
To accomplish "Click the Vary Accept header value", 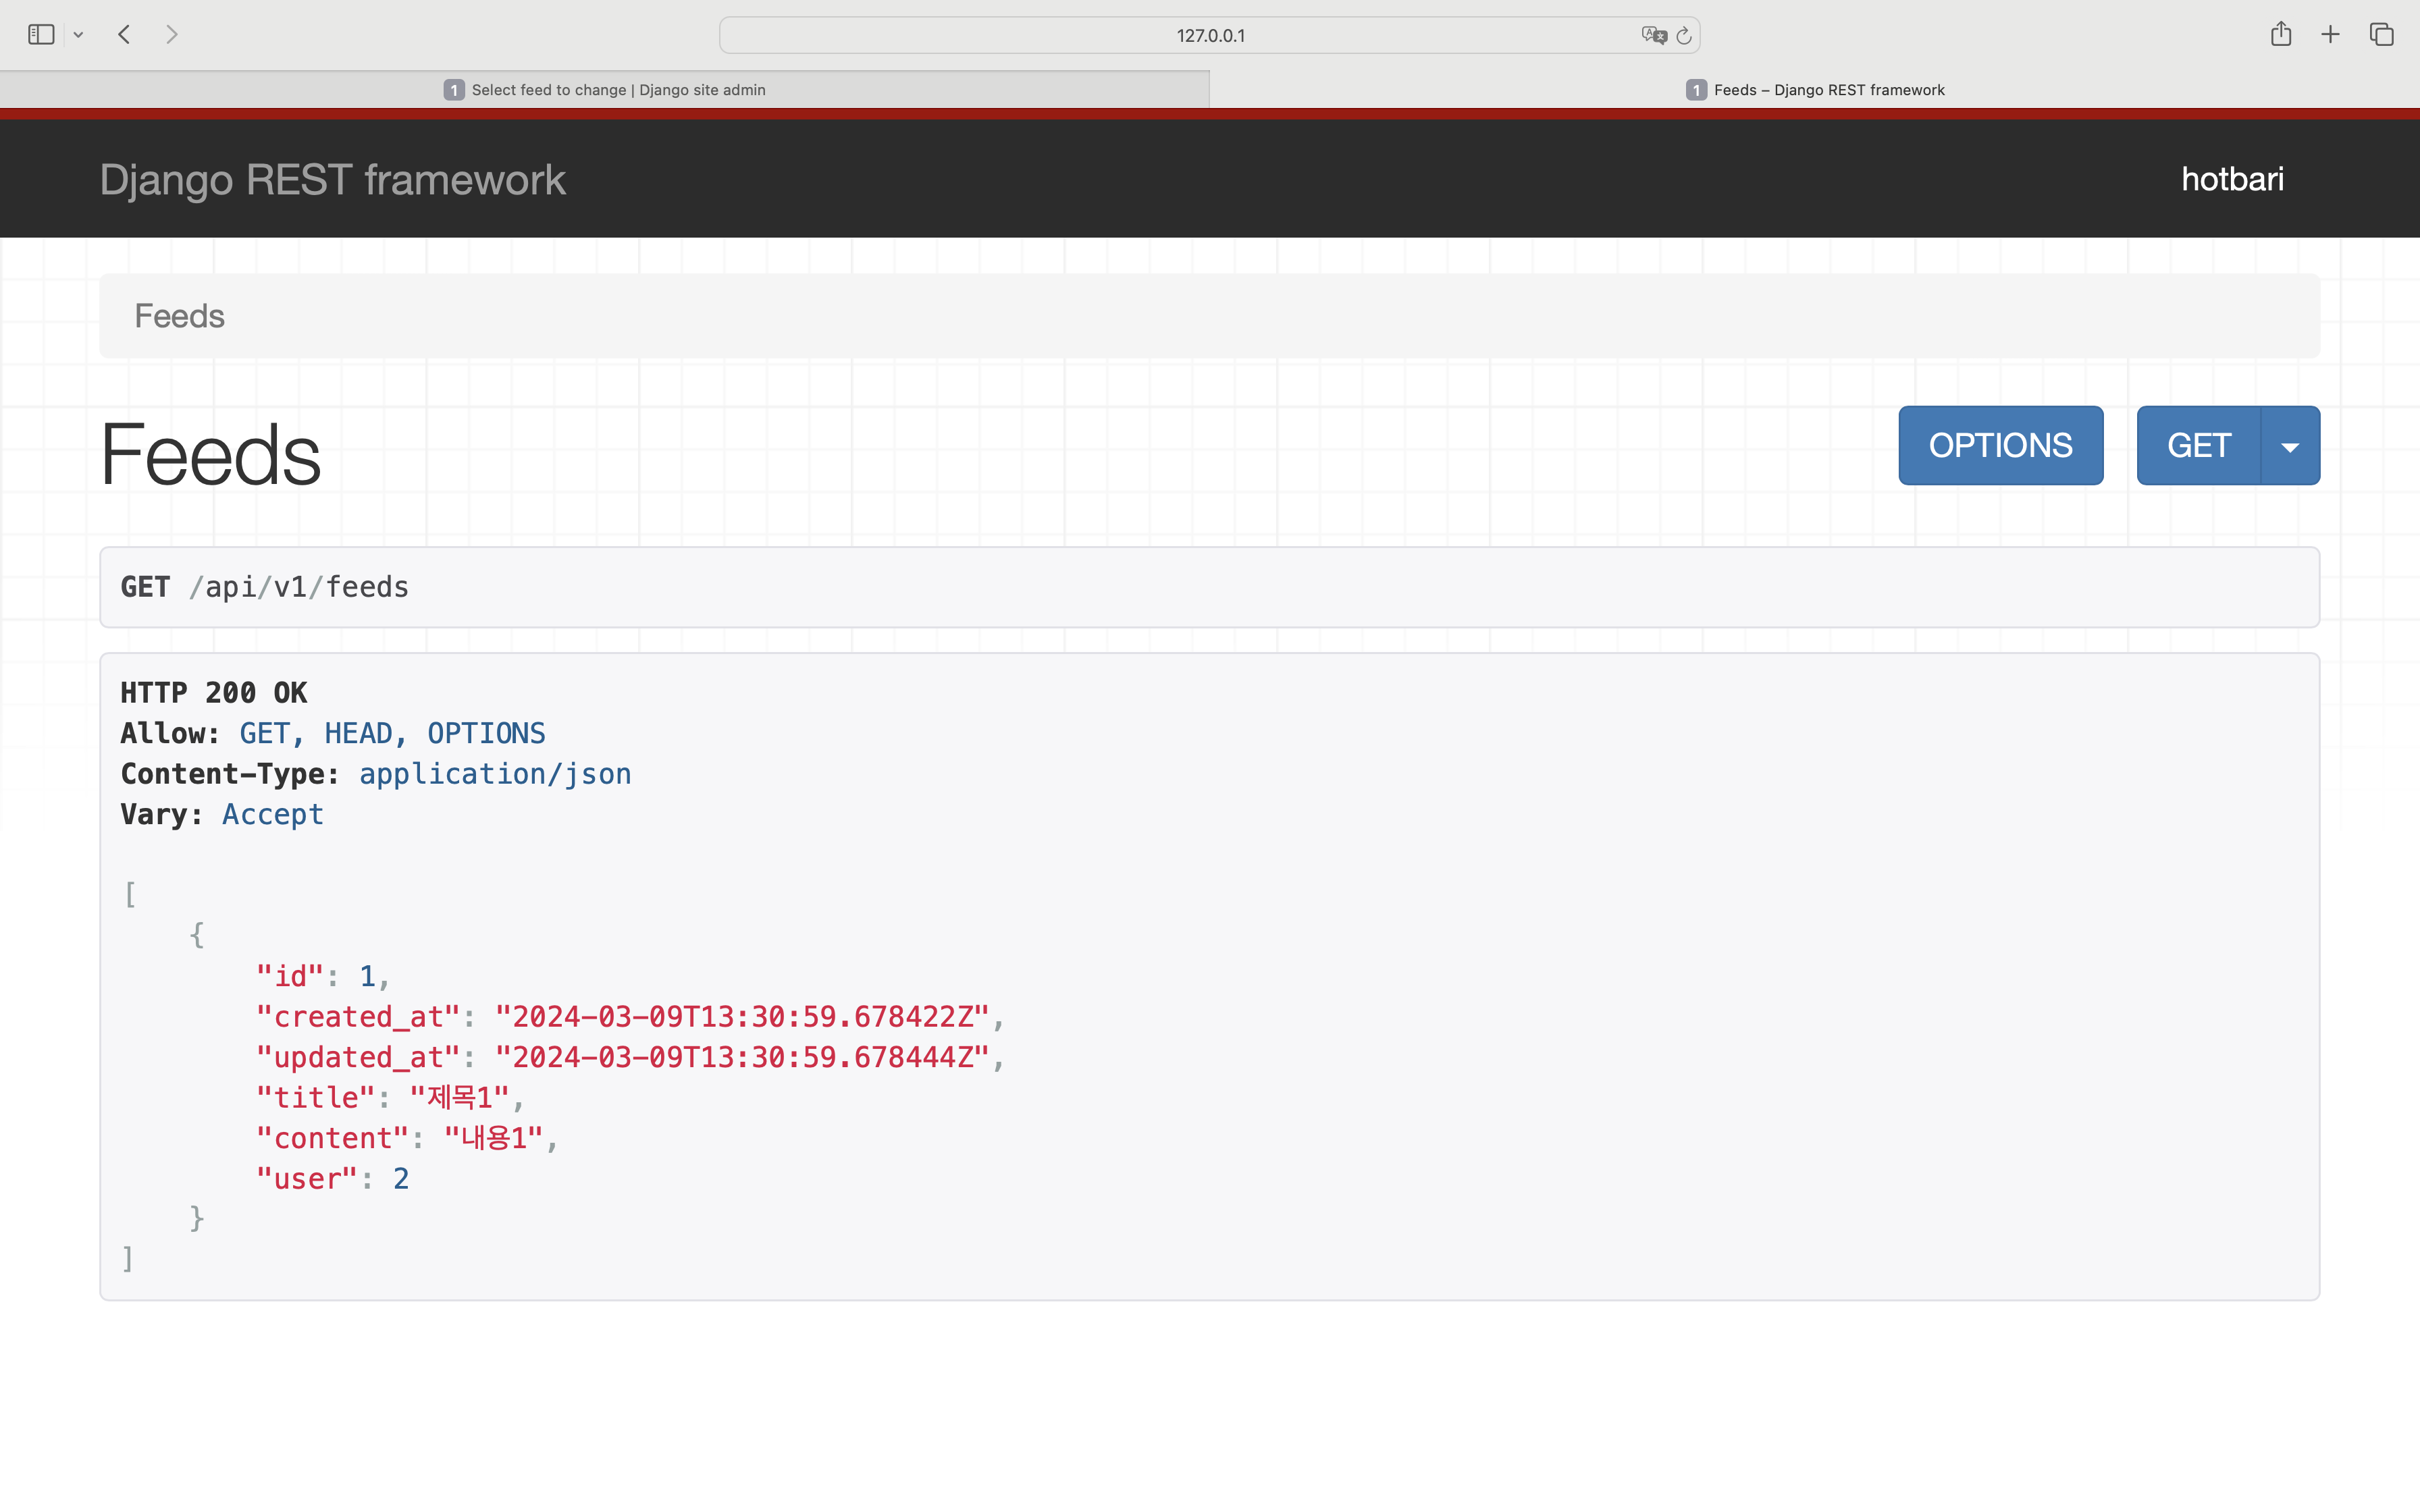I will (x=273, y=814).
